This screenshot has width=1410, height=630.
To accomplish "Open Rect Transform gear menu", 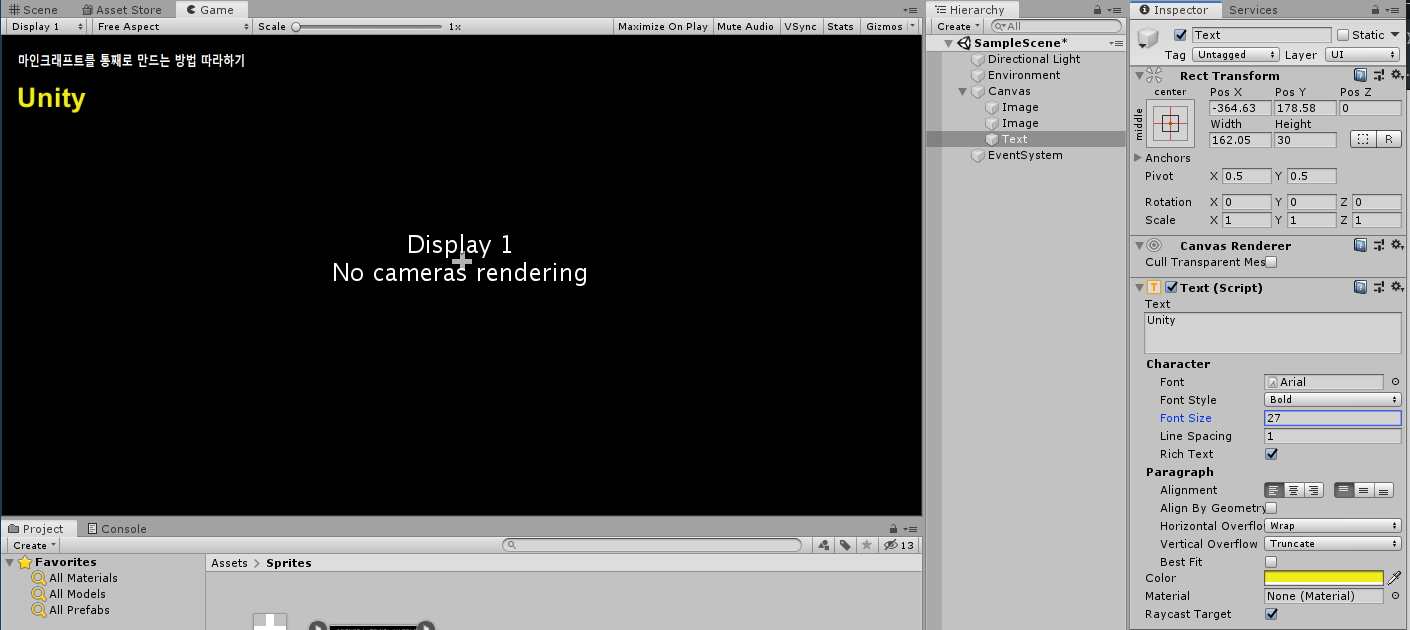I will click(x=1396, y=75).
